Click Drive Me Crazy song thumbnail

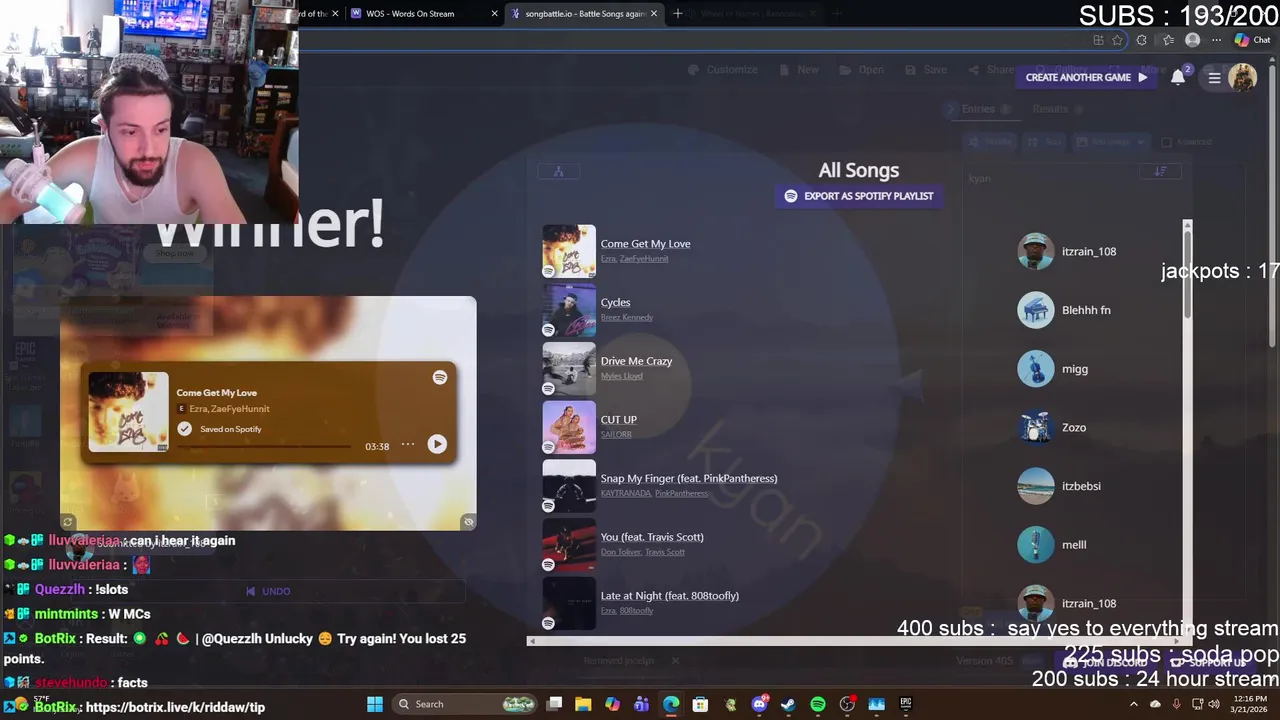coord(569,369)
